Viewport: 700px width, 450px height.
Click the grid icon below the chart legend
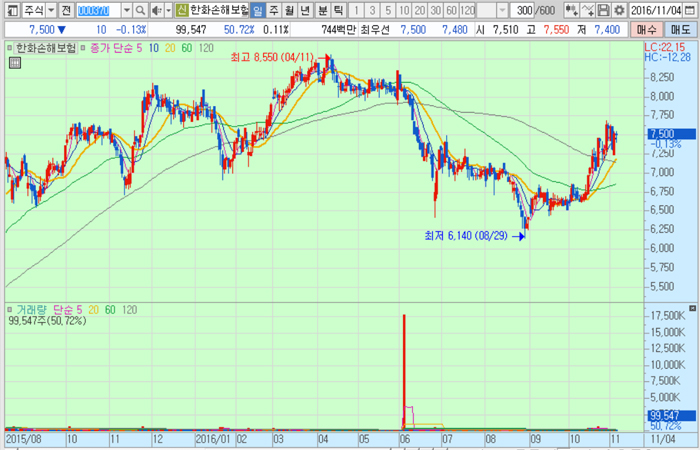(14, 62)
